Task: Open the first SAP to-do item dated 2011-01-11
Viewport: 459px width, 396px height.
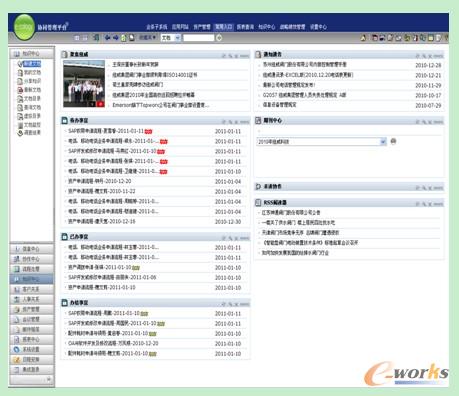Action: click(106, 131)
